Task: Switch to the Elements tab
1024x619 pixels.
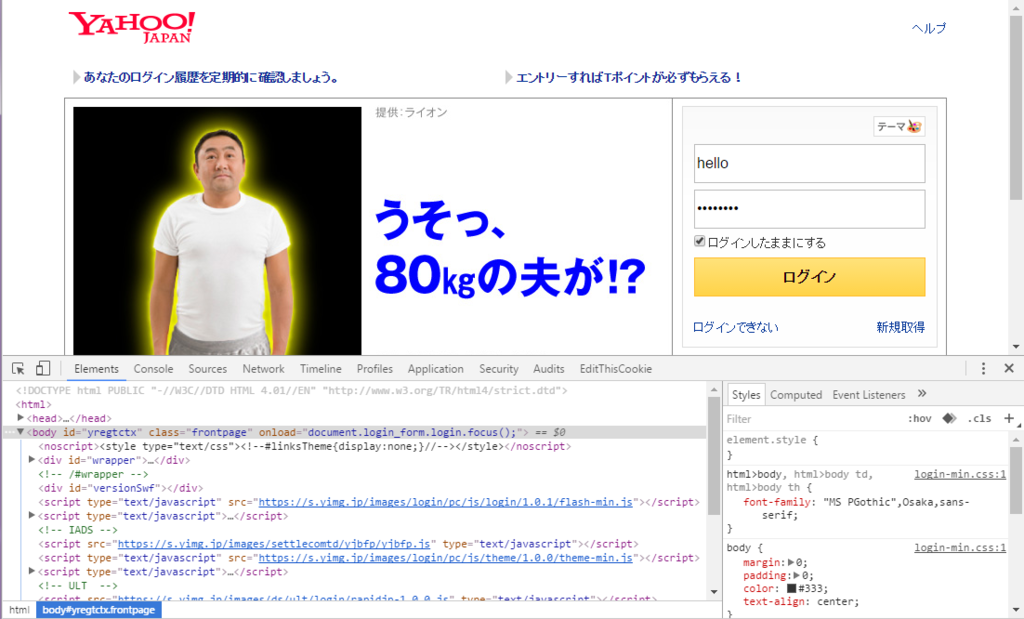Action: click(96, 368)
